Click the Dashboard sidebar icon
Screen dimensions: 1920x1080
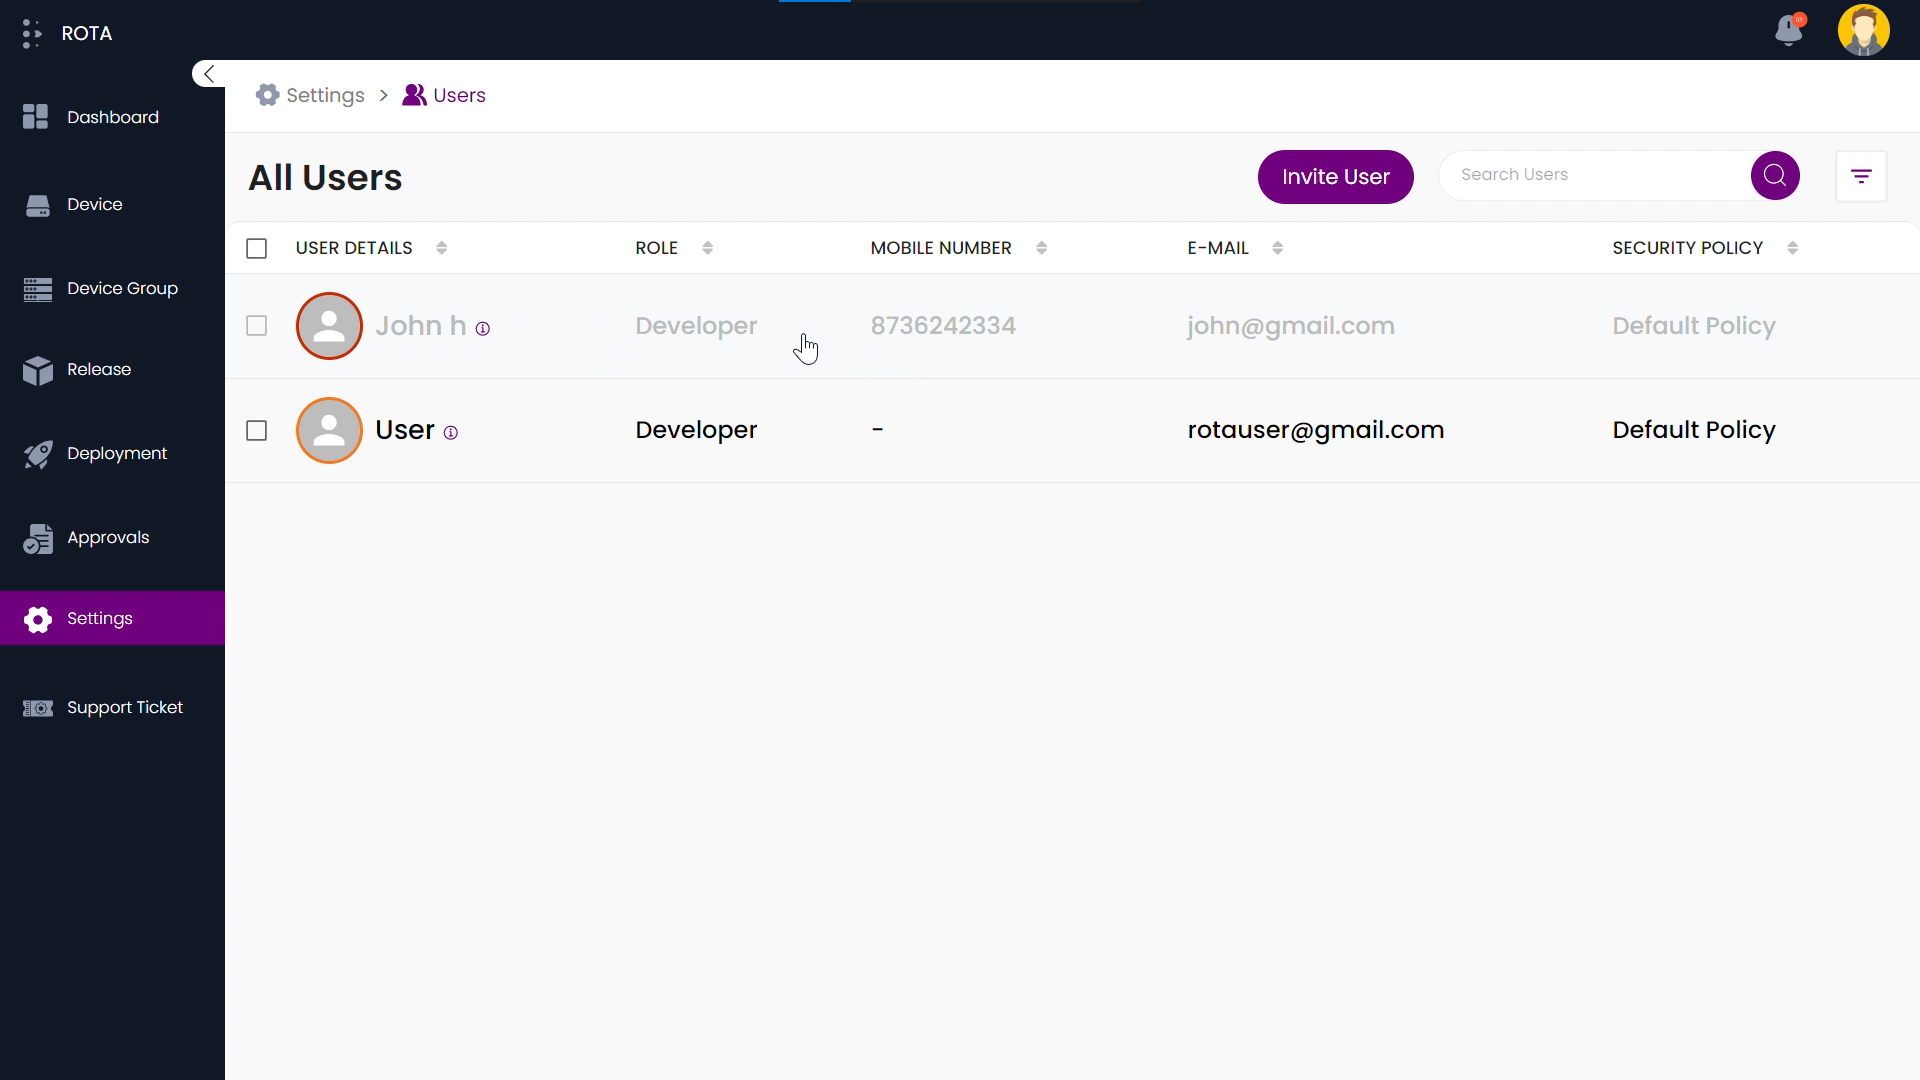click(37, 117)
